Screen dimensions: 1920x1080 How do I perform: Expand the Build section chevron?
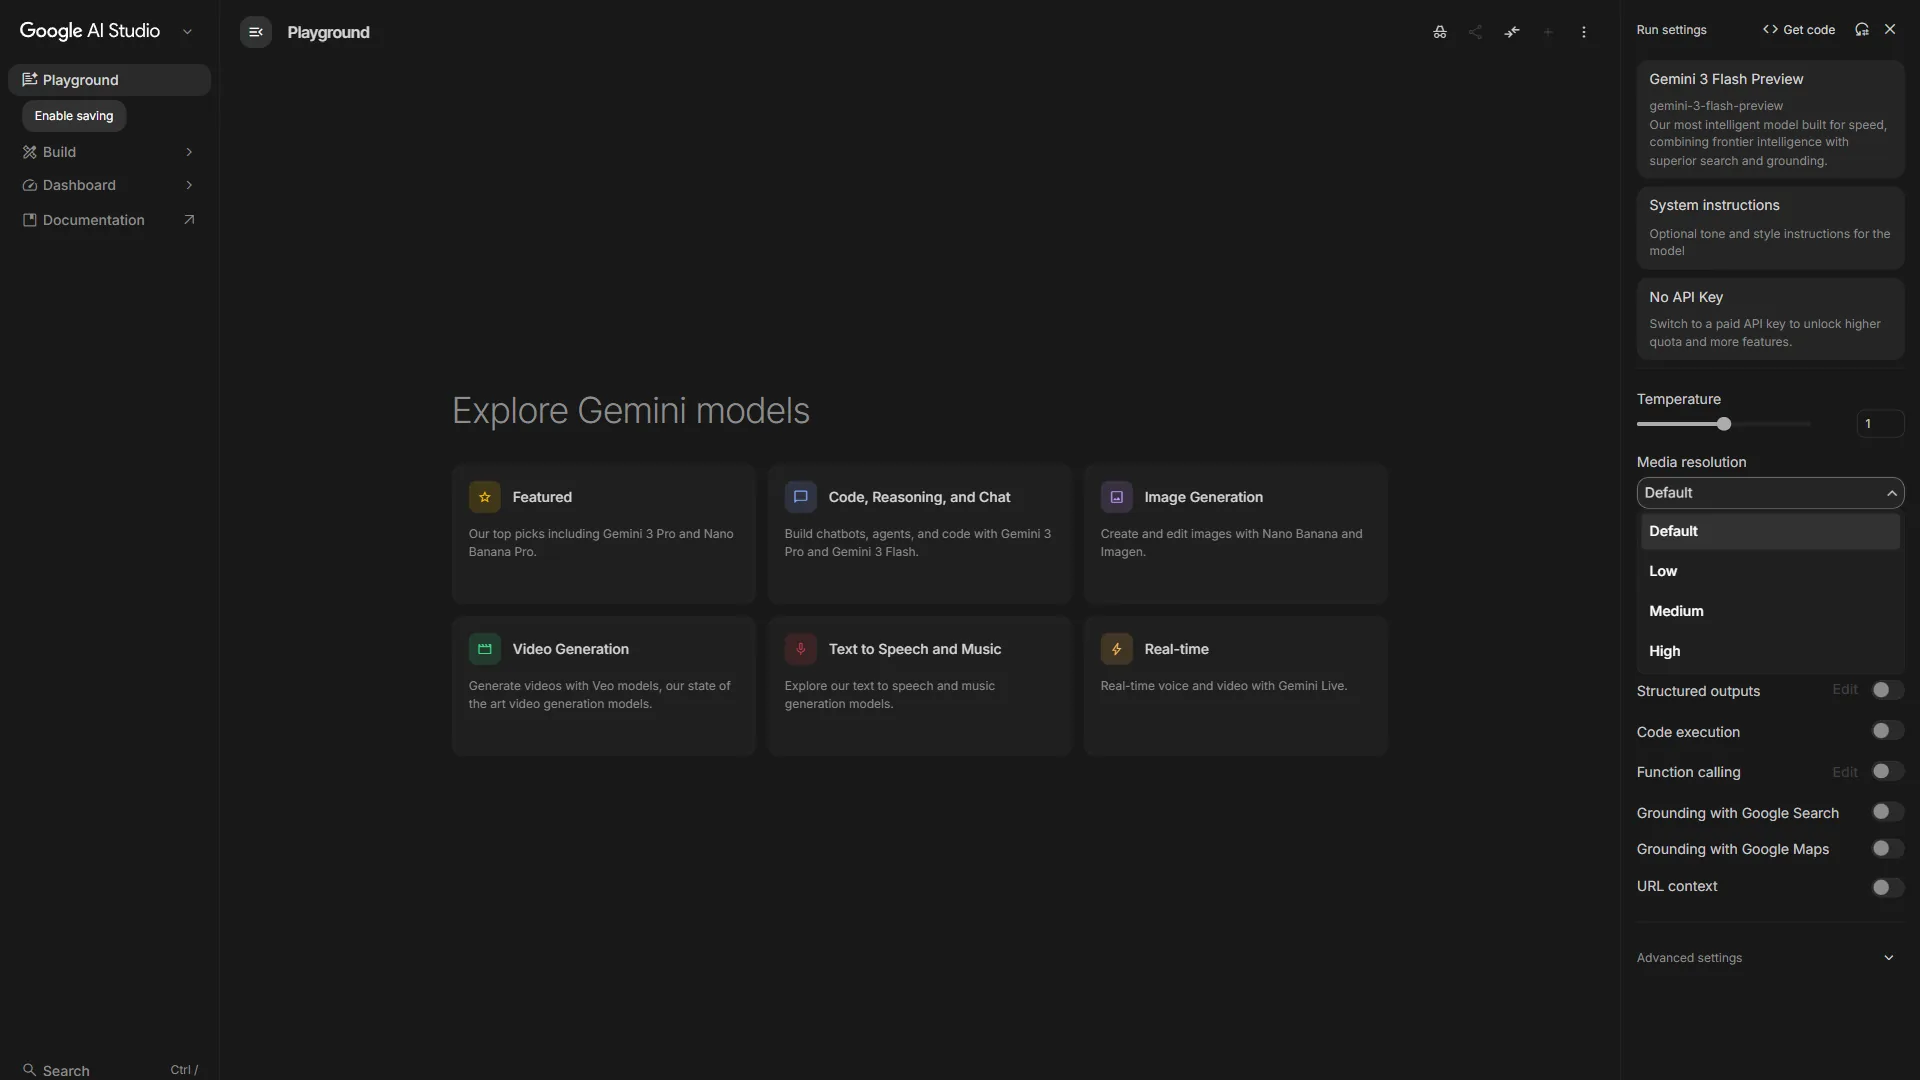[x=189, y=152]
